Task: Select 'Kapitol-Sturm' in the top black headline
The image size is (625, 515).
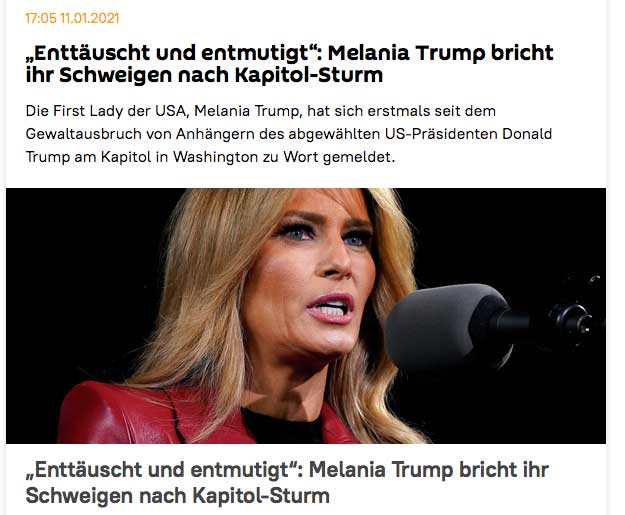Action: coord(309,75)
